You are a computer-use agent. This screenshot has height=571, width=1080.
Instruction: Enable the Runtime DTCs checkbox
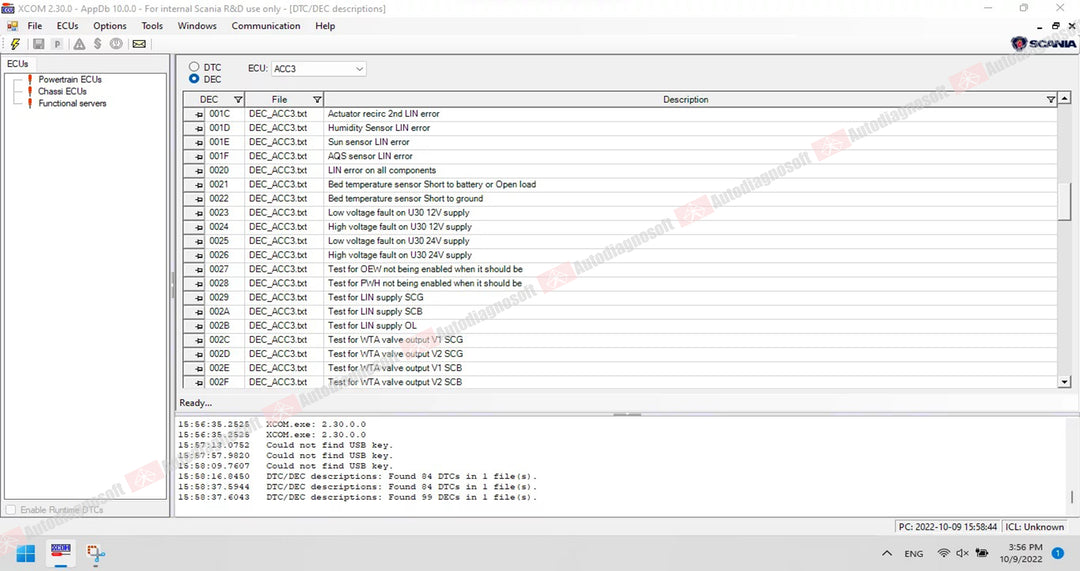tap(11, 510)
